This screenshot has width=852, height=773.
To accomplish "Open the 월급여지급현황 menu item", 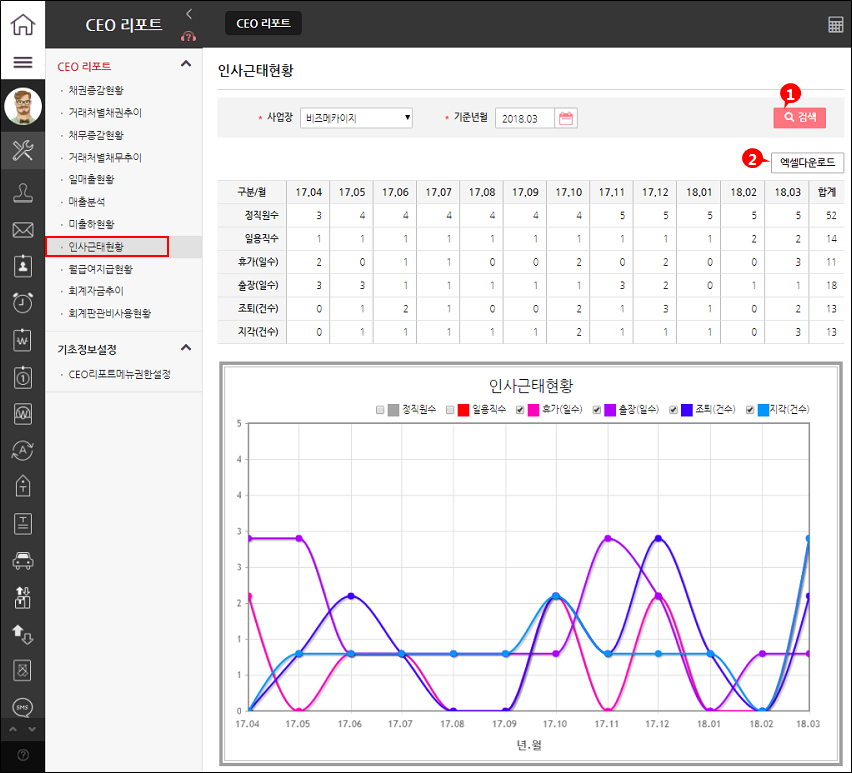I will 101,269.
